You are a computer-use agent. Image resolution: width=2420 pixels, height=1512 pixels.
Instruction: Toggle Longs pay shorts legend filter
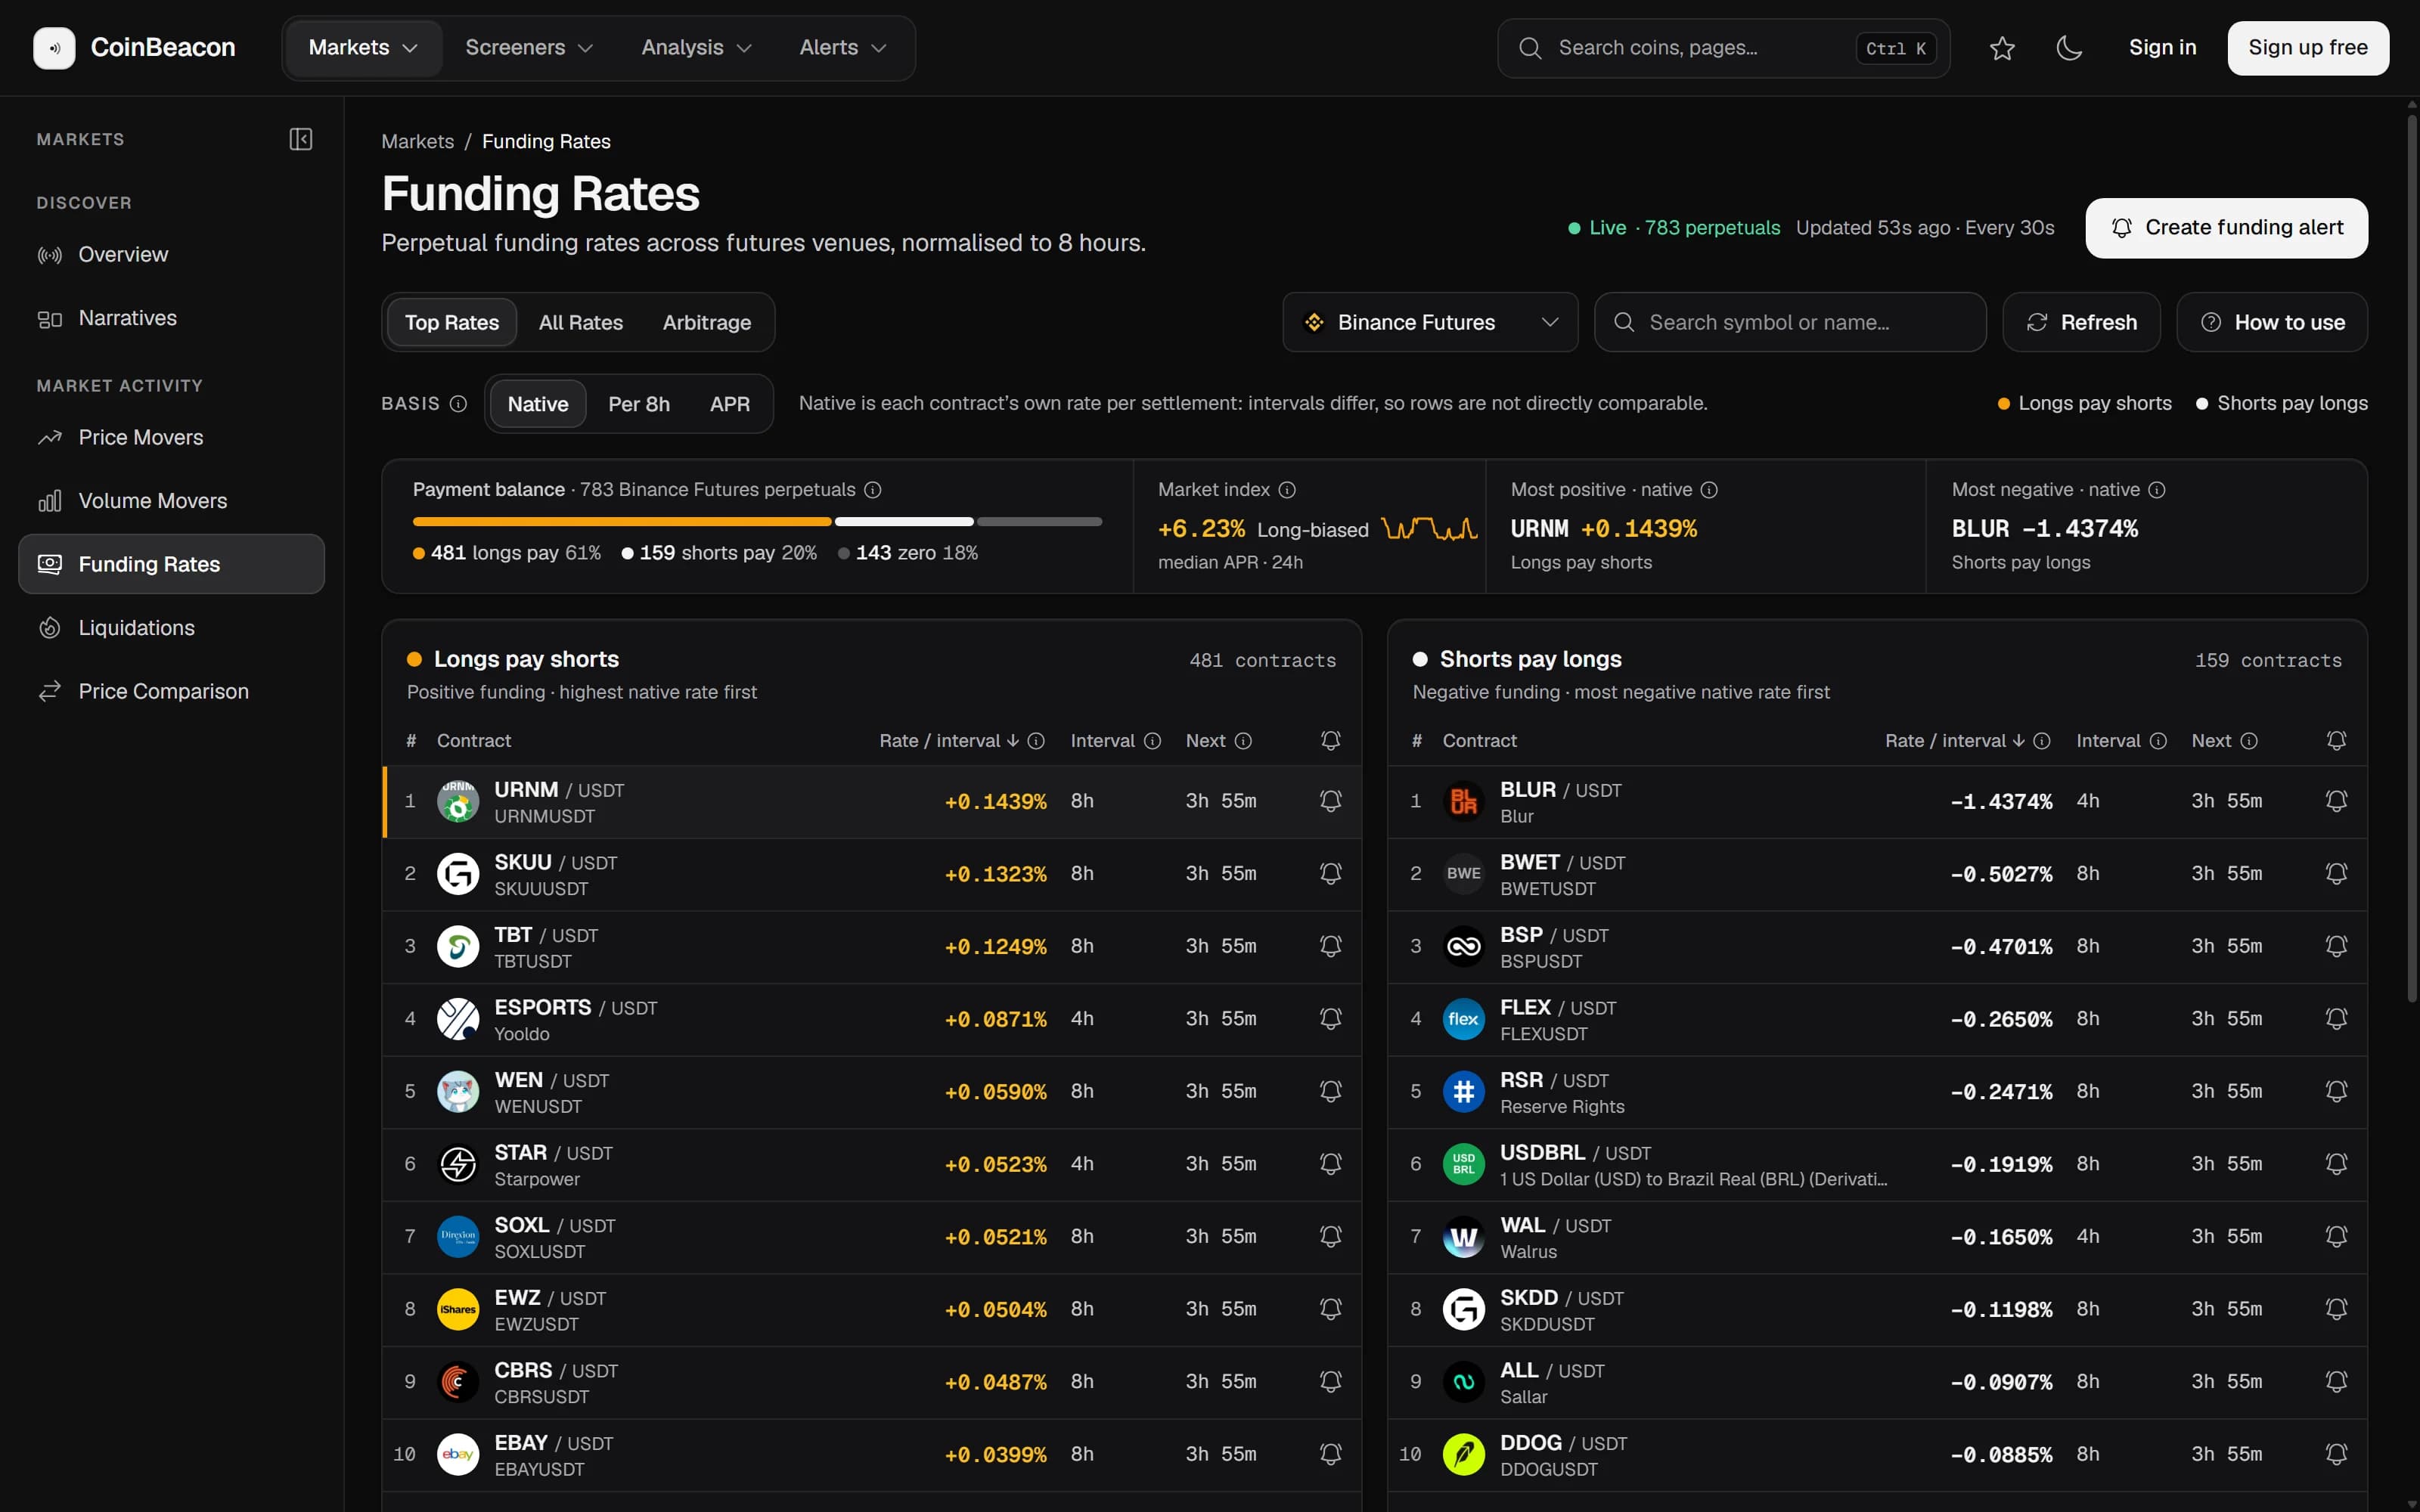[x=2084, y=403]
